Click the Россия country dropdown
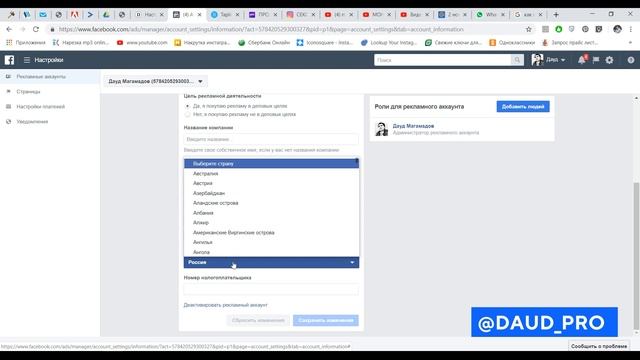Image resolution: width=640 pixels, height=360 pixels. point(271,262)
